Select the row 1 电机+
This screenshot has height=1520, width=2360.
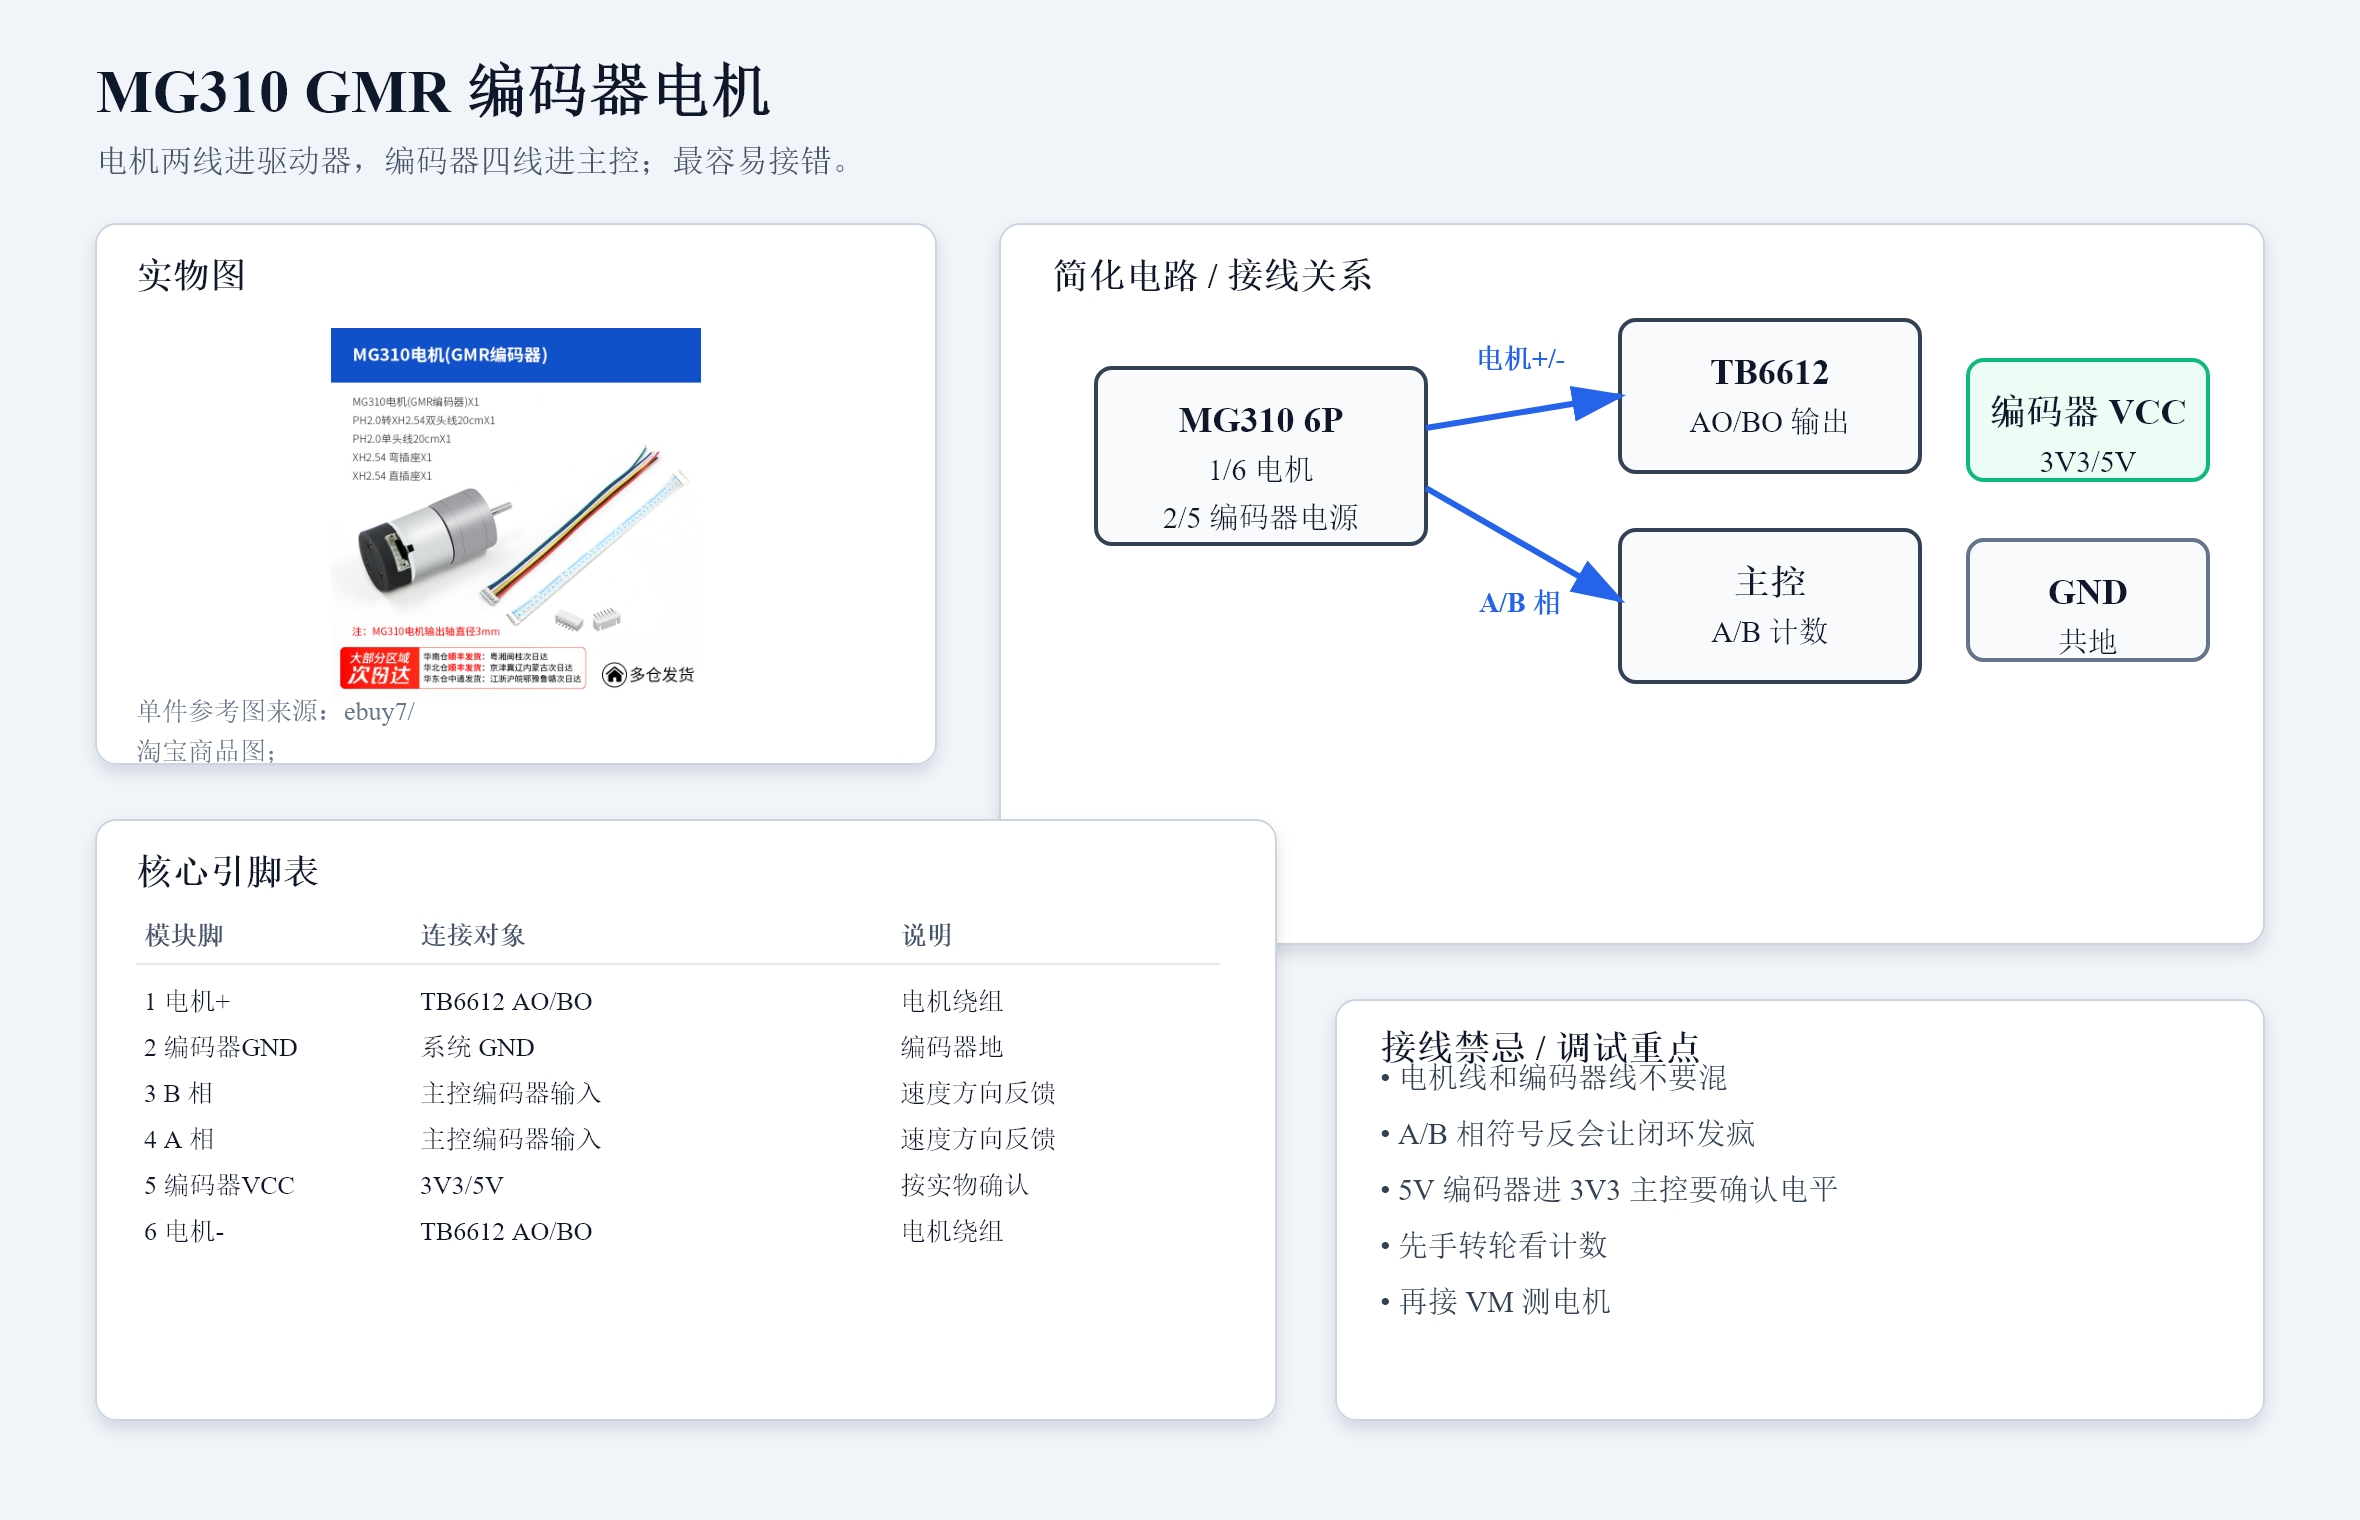(678, 1001)
